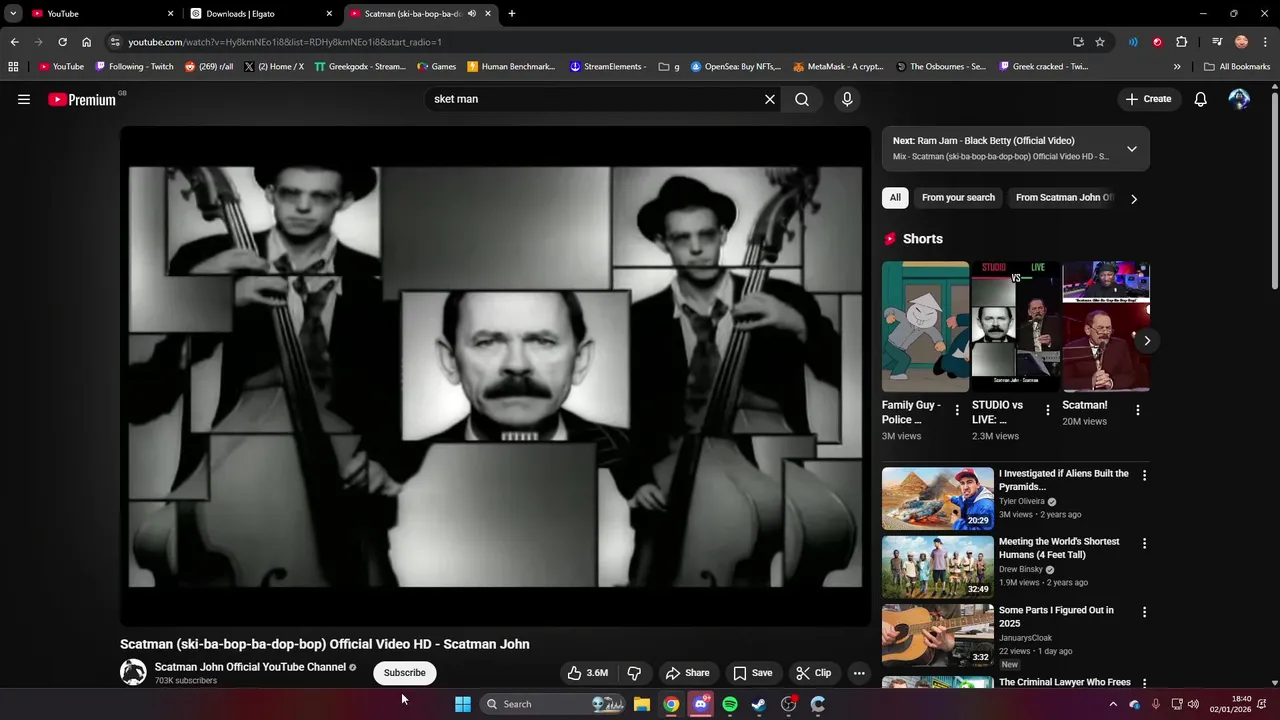Open menu for the Aliens Pyramids video
Image resolution: width=1280 pixels, height=720 pixels.
click(1145, 475)
